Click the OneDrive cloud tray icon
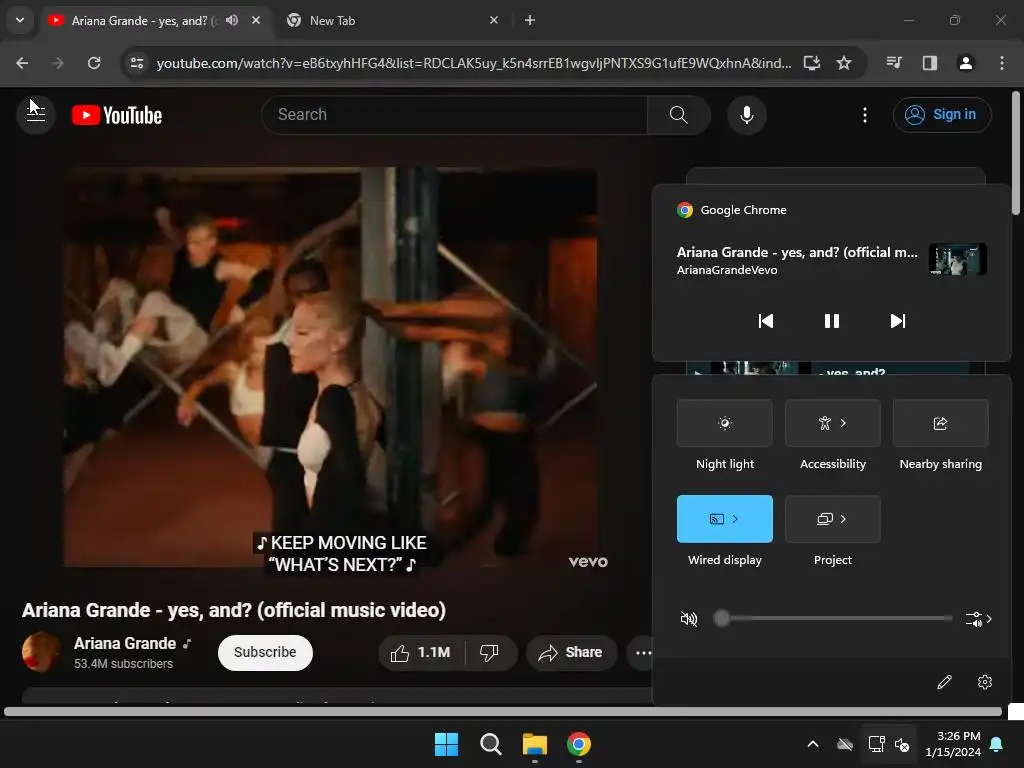1024x768 pixels. pyautogui.click(x=844, y=744)
